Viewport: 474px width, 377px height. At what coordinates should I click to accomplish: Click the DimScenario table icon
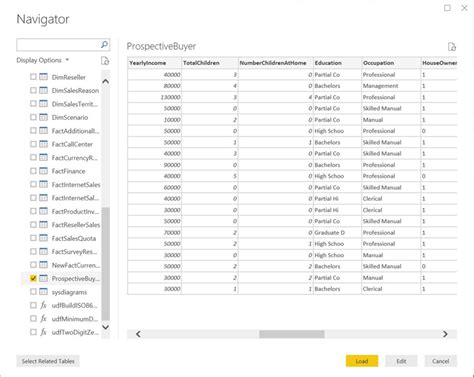43,117
